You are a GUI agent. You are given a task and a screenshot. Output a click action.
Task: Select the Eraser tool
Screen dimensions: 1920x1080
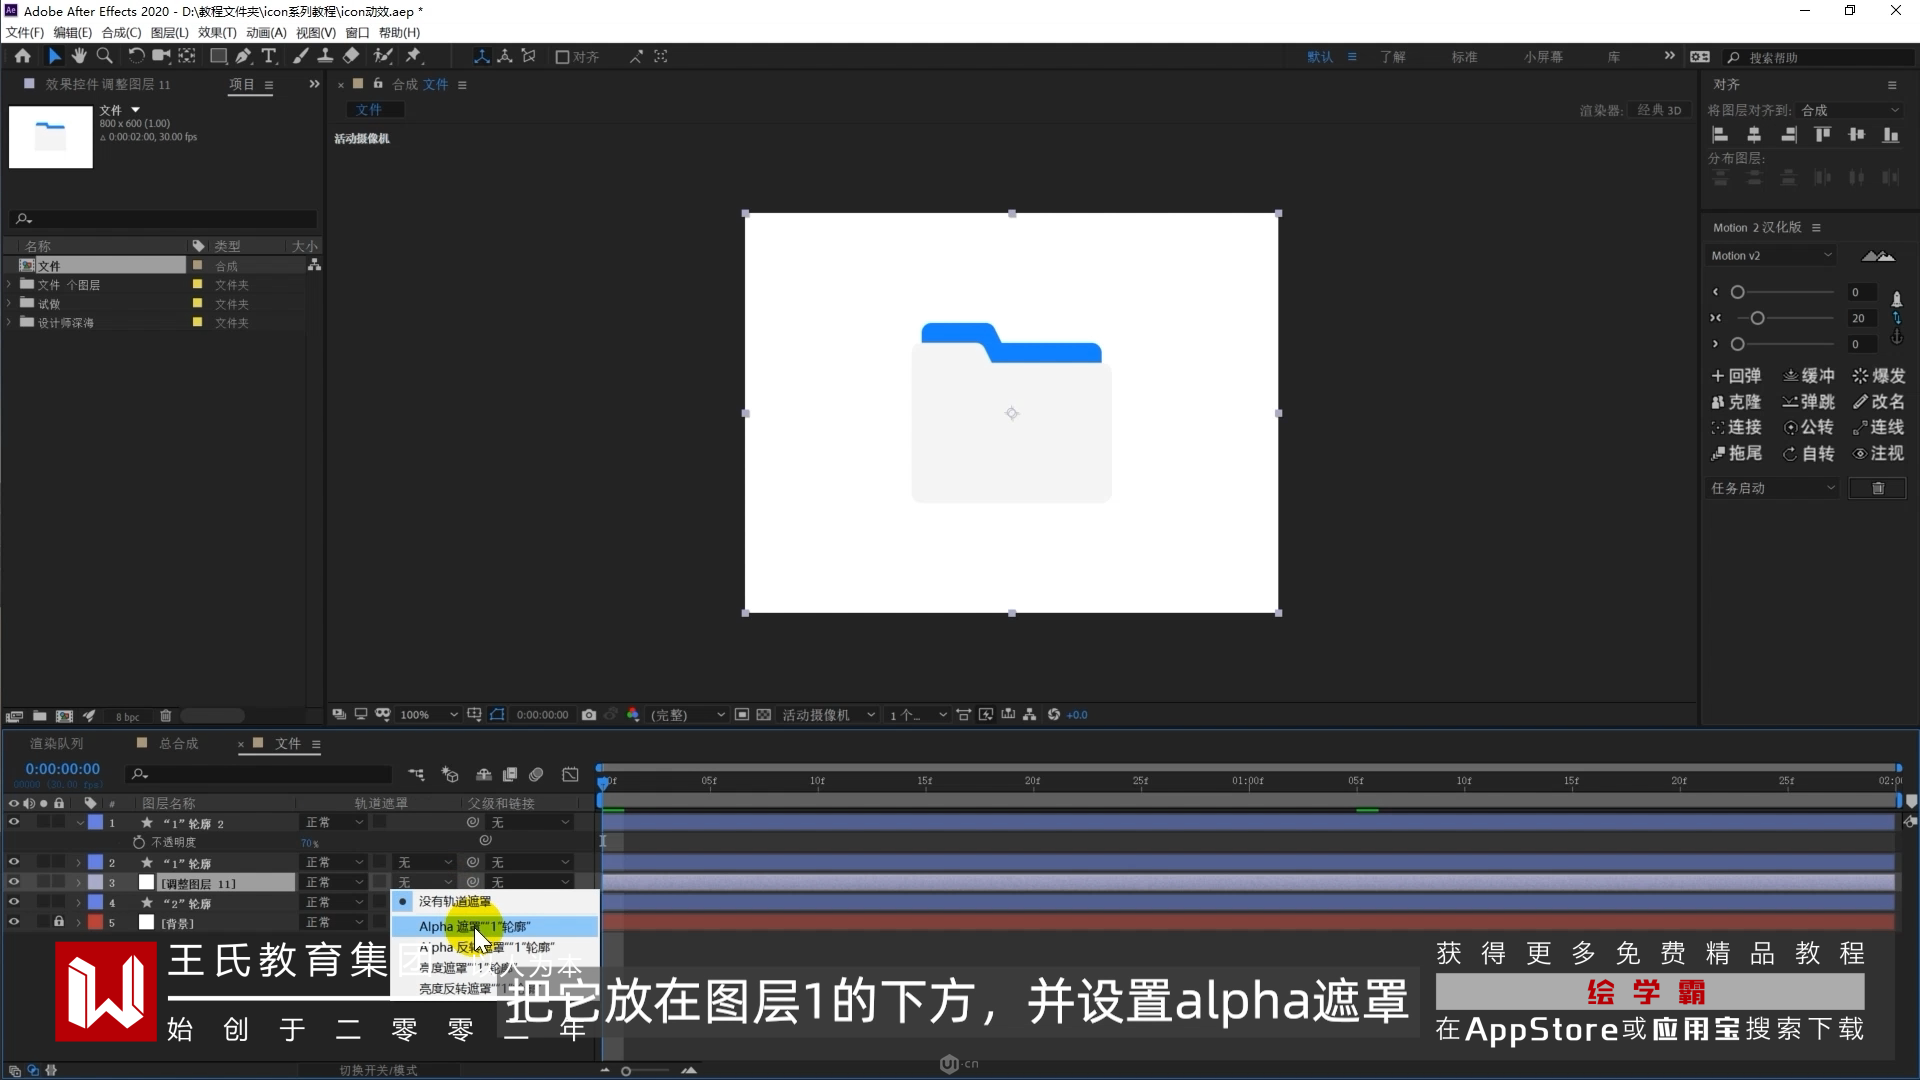coord(351,57)
